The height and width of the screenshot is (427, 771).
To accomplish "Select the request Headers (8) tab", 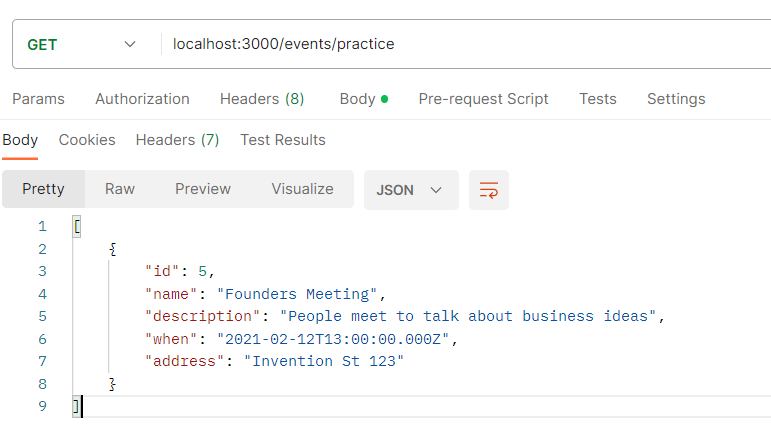I will tap(262, 99).
